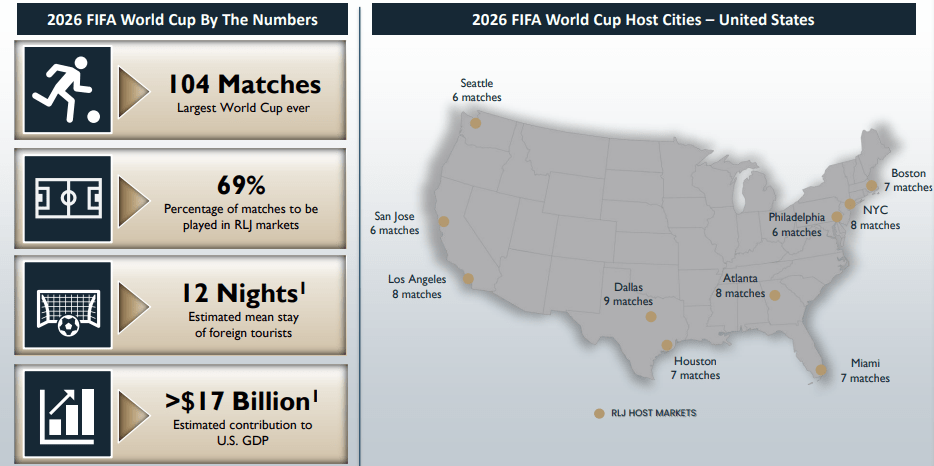The height and width of the screenshot is (466, 934).
Task: Click the Seattle map marker dot
Action: (476, 123)
